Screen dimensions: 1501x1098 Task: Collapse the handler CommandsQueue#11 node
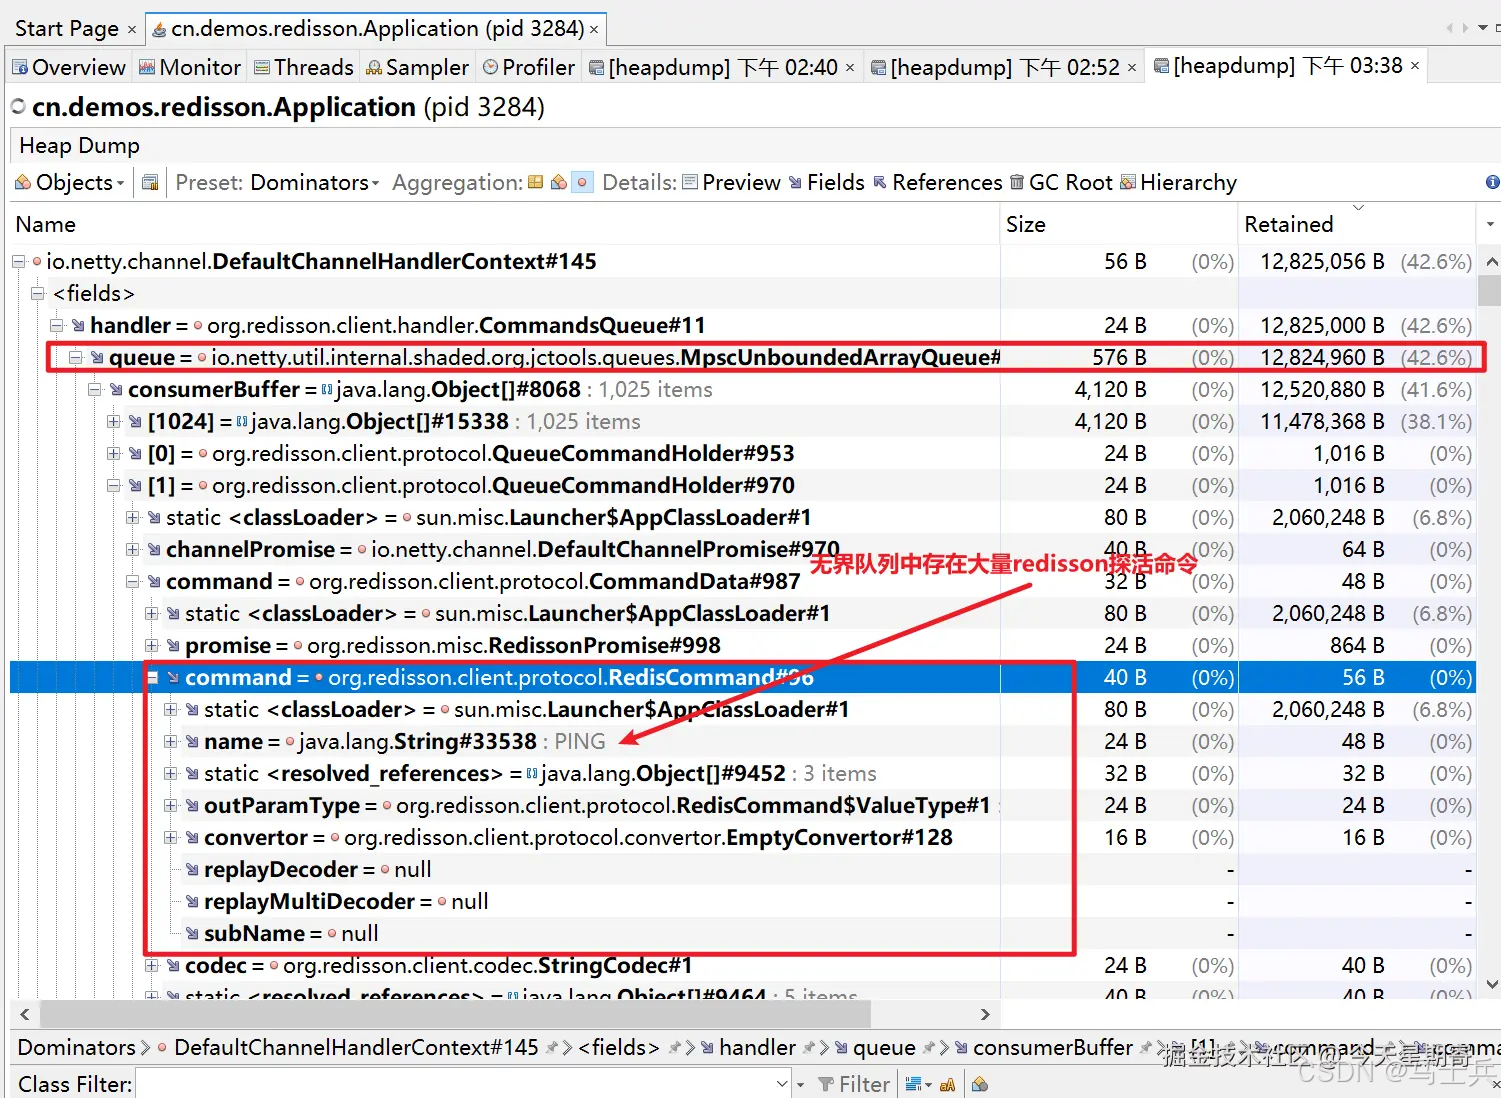click(x=56, y=325)
